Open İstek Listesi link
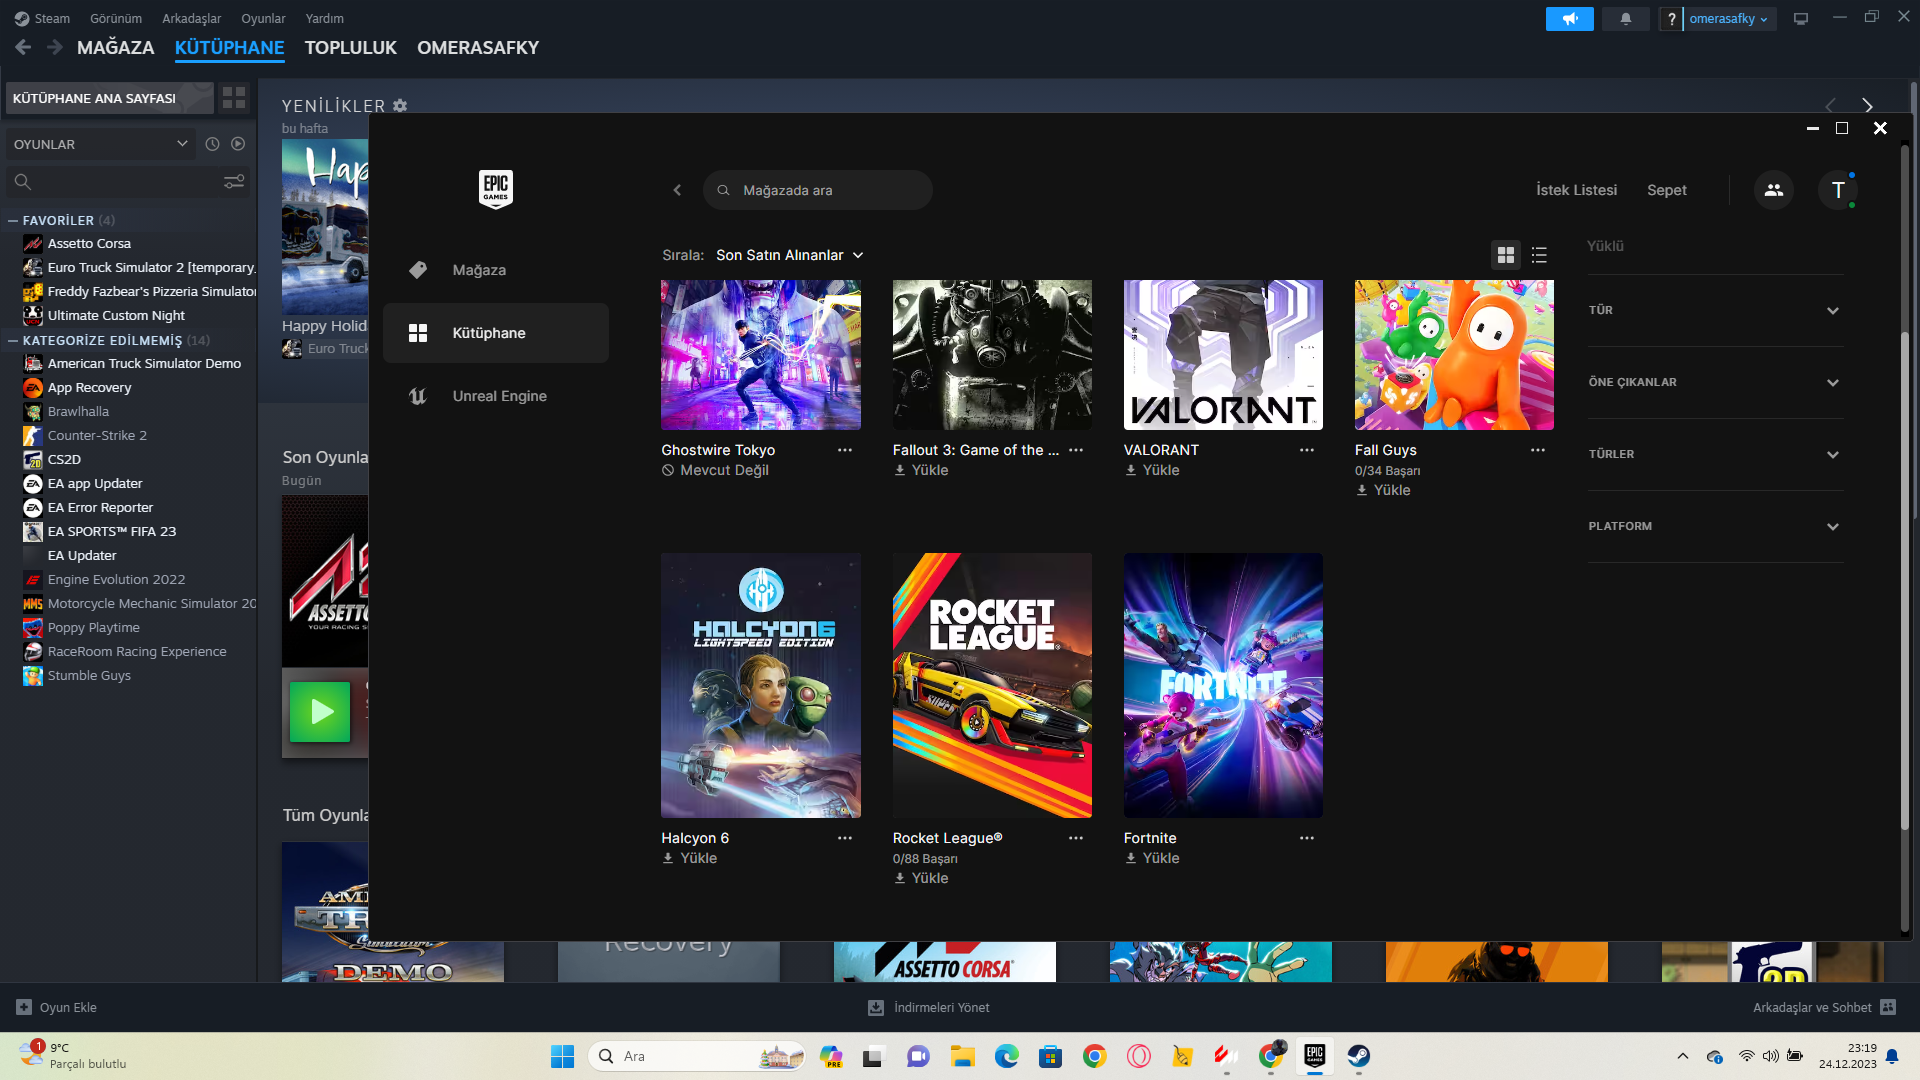Image resolution: width=1920 pixels, height=1080 pixels. point(1576,190)
